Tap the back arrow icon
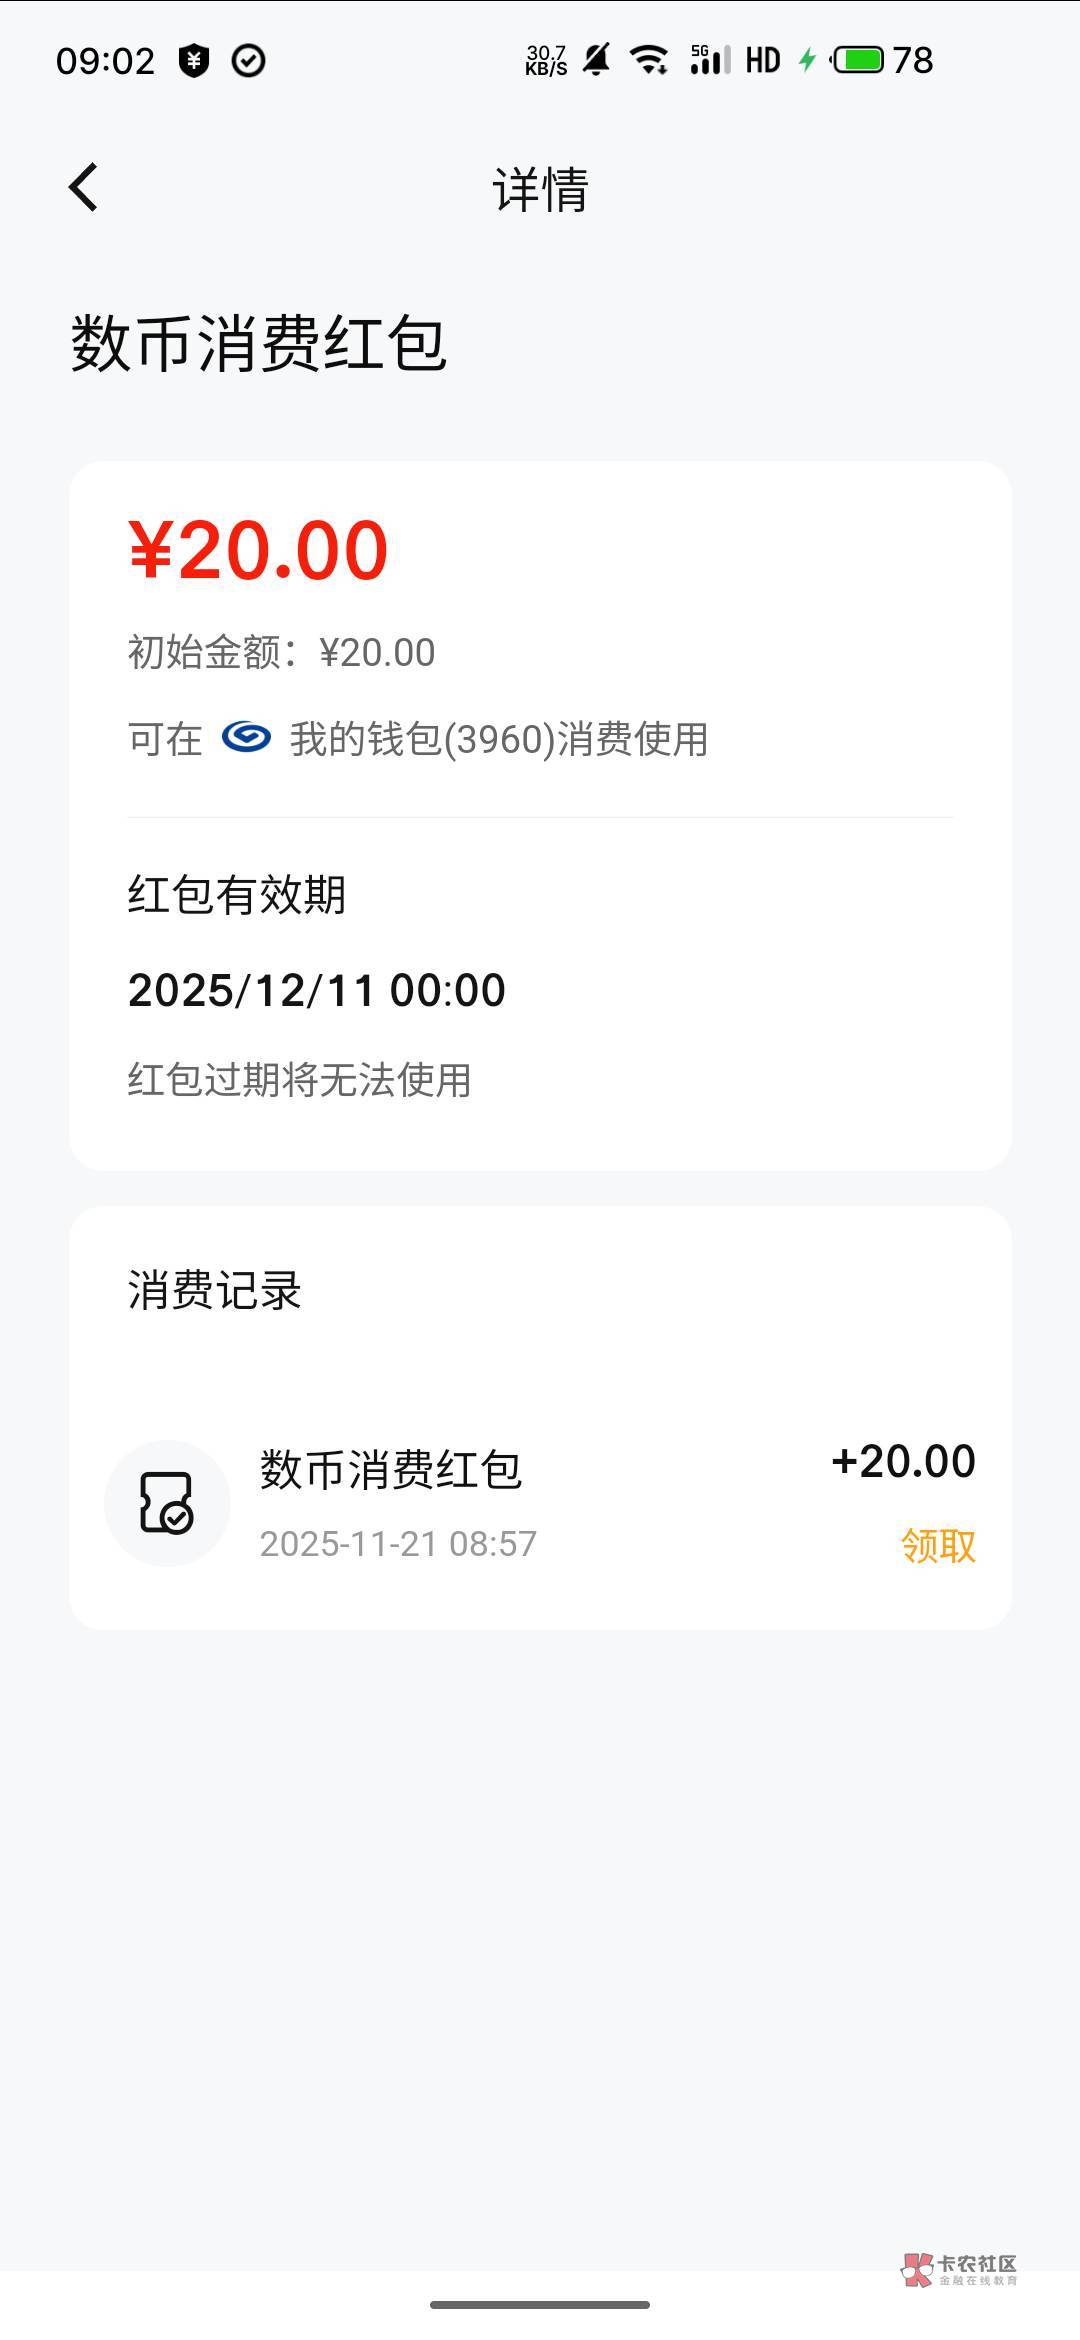Screen dimensions: 1080x2340 pos(84,188)
